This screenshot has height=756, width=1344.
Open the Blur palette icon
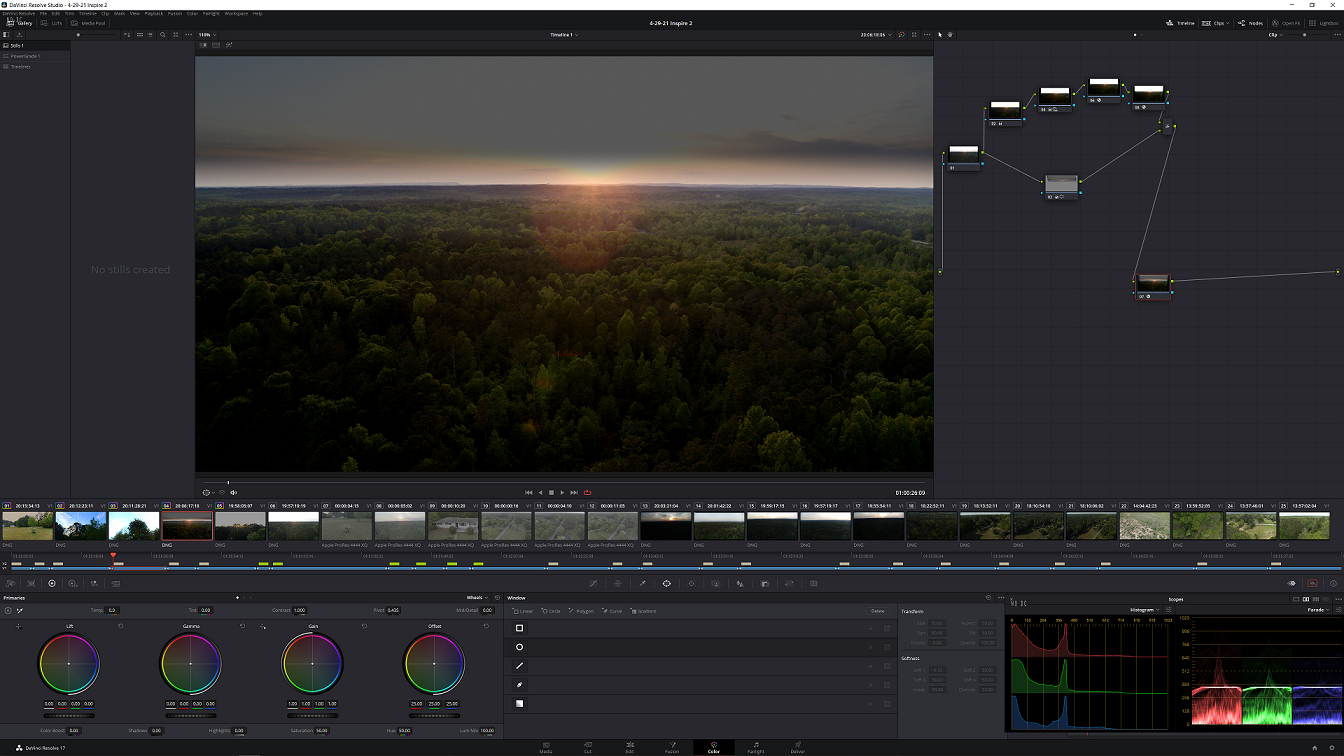(x=740, y=583)
